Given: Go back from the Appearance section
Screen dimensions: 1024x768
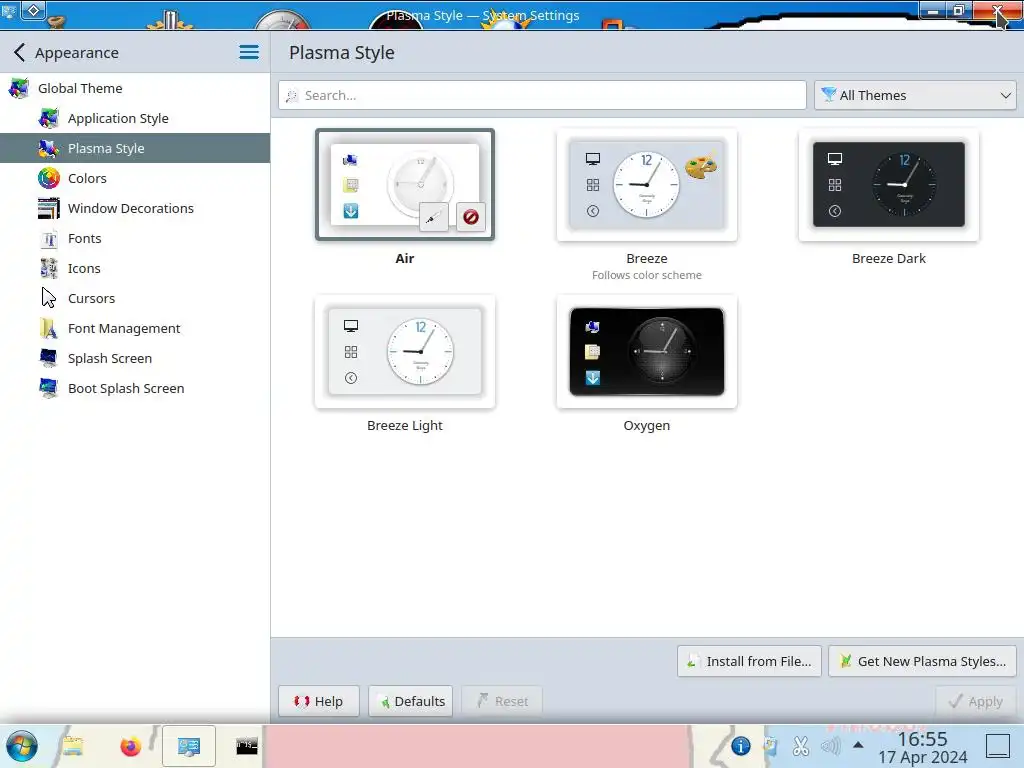Looking at the screenshot, I should click(20, 52).
